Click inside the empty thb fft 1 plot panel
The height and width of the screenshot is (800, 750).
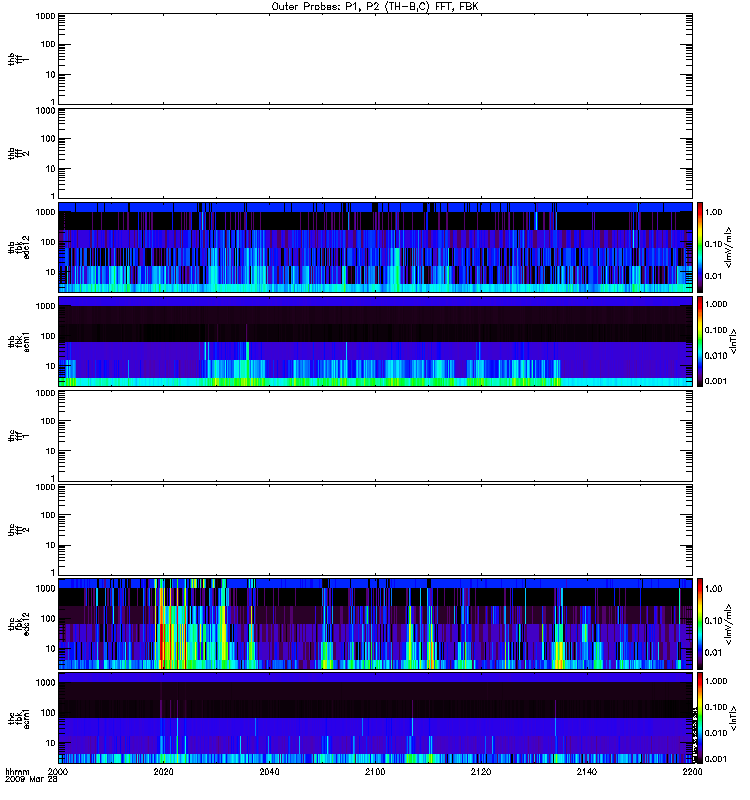coord(375,59)
